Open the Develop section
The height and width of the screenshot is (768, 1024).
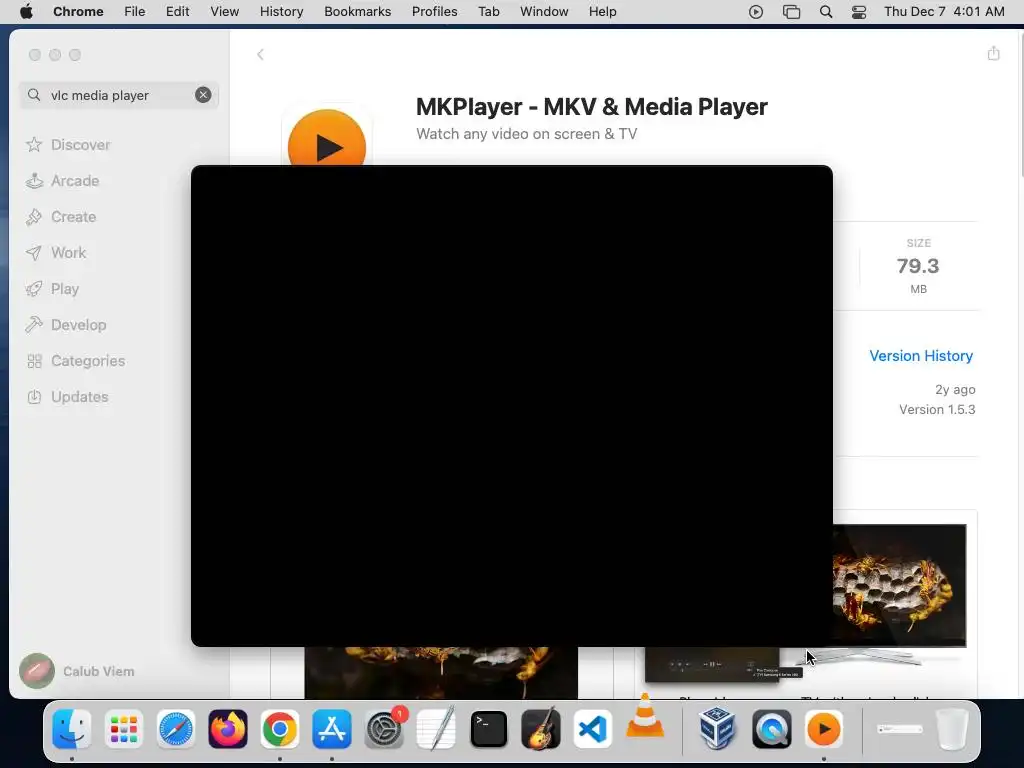click(66, 325)
